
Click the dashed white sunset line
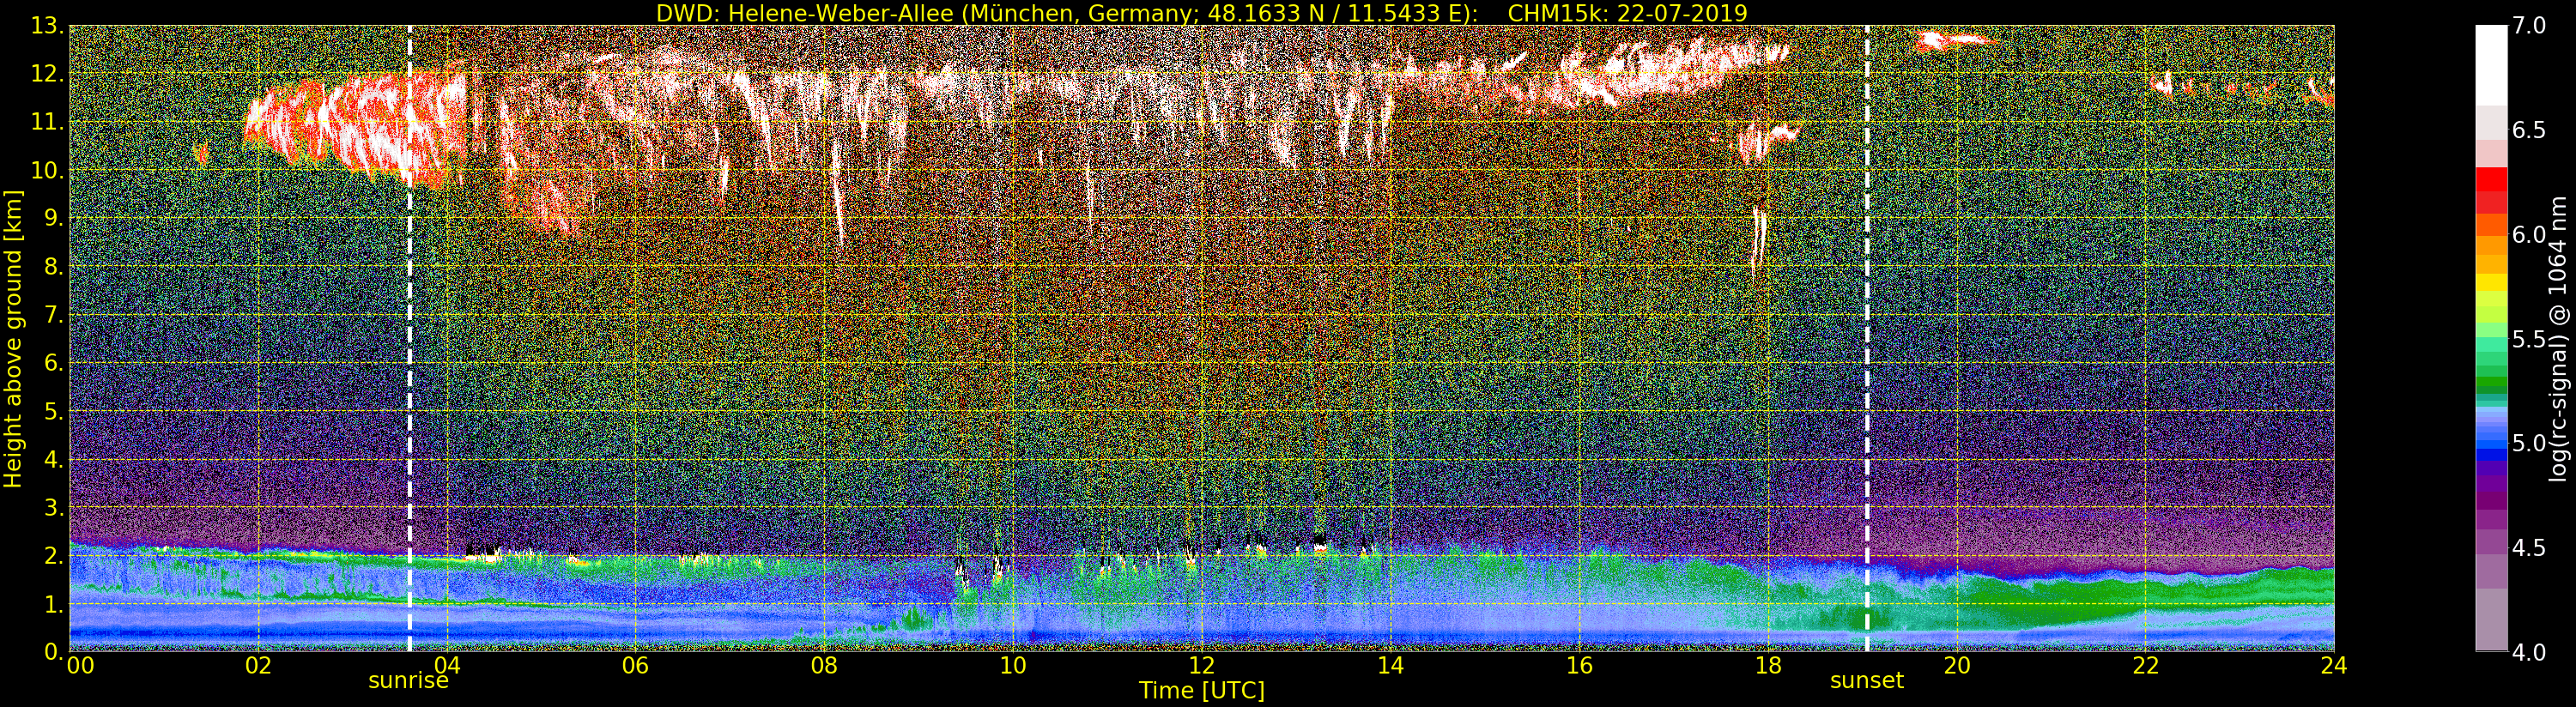point(1867,338)
